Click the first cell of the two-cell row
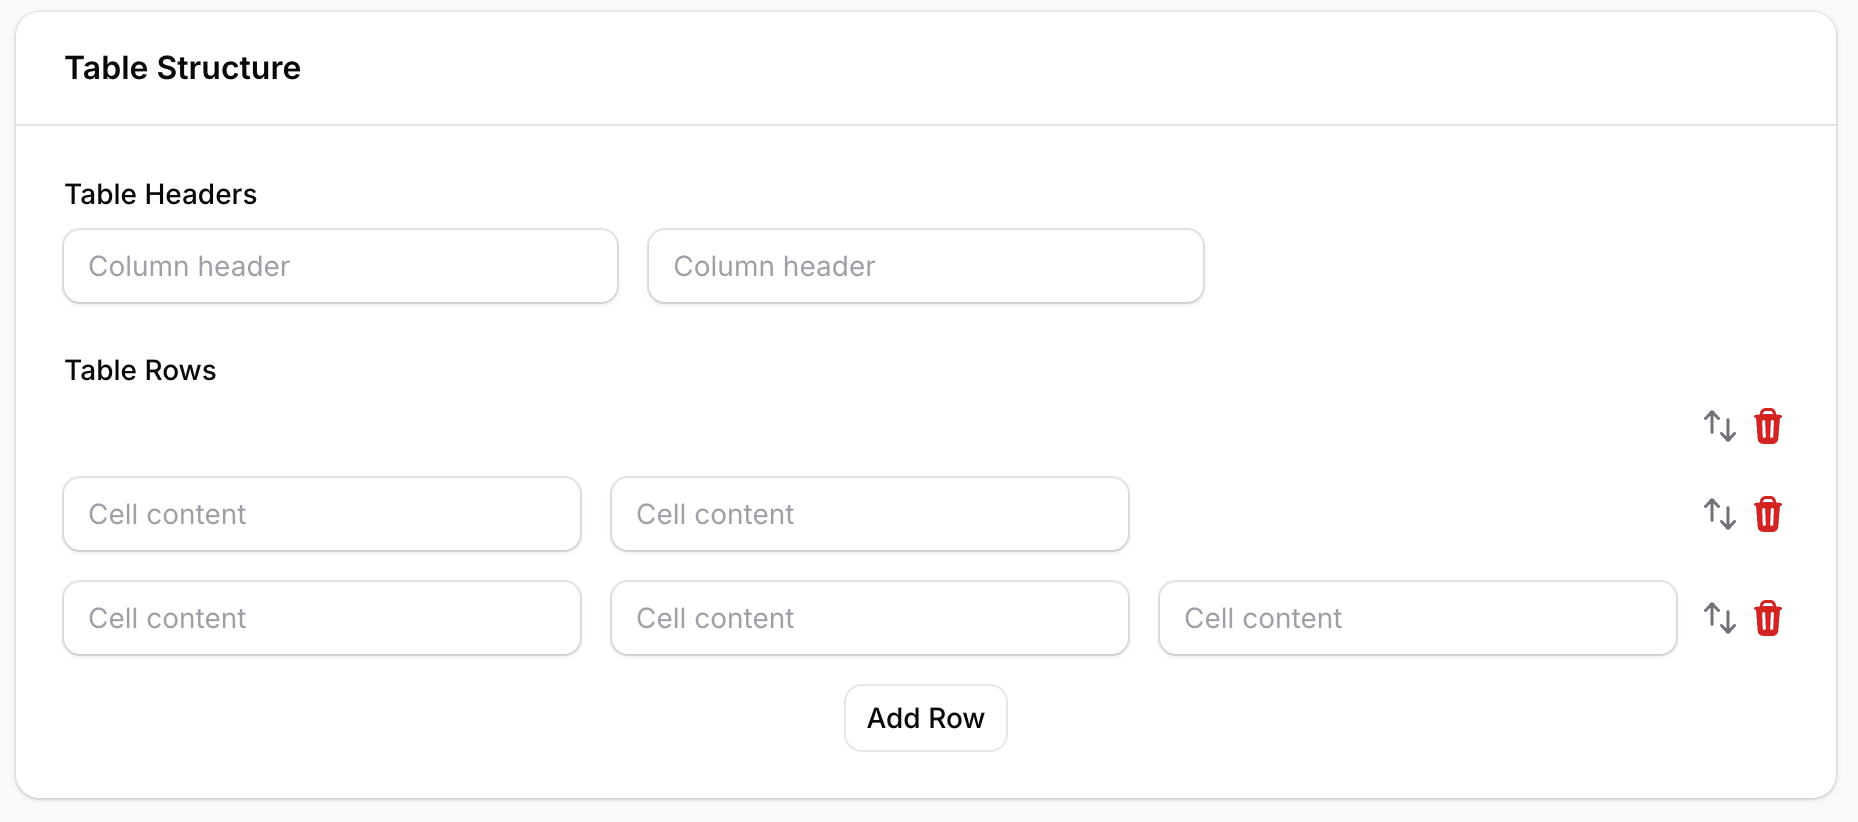This screenshot has width=1858, height=822. point(321,514)
